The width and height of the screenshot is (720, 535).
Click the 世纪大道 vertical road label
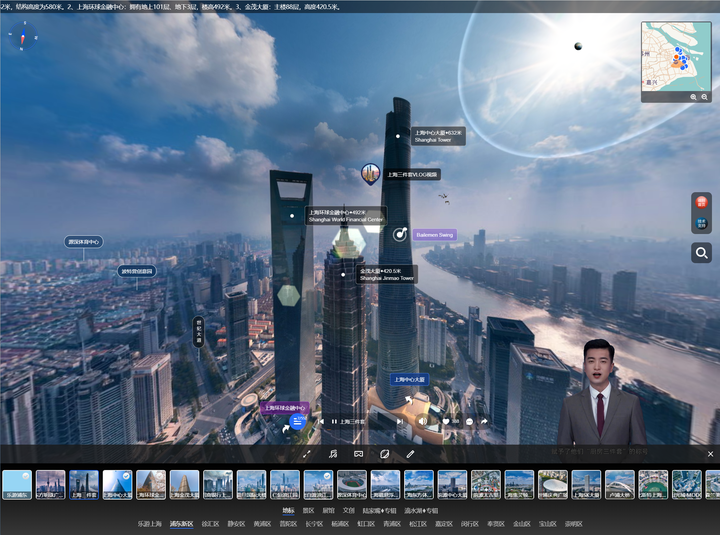pos(198,332)
